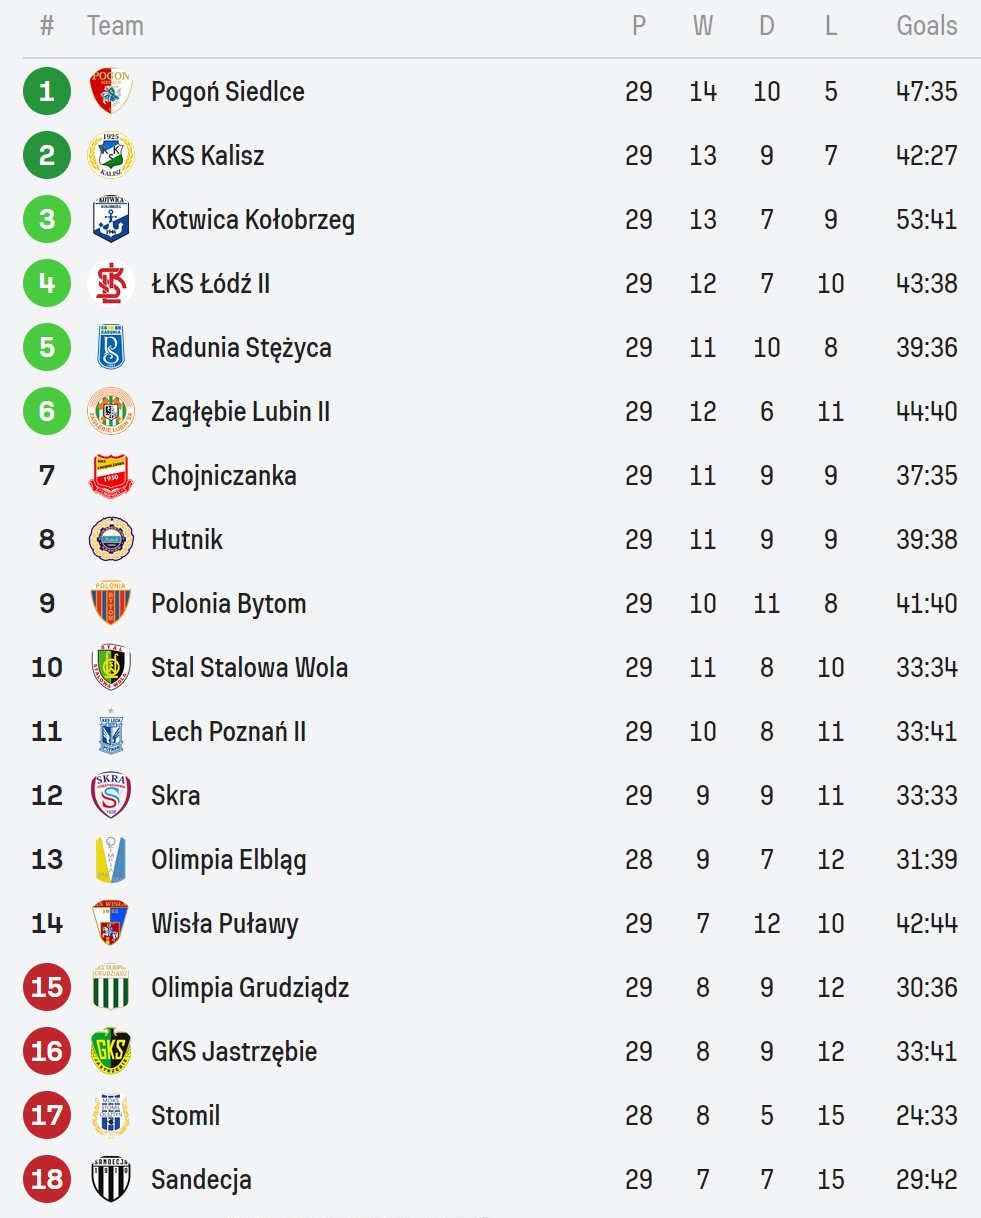This screenshot has width=981, height=1218.
Task: Open the Stal Stalowa Wola team link
Action: (x=249, y=667)
